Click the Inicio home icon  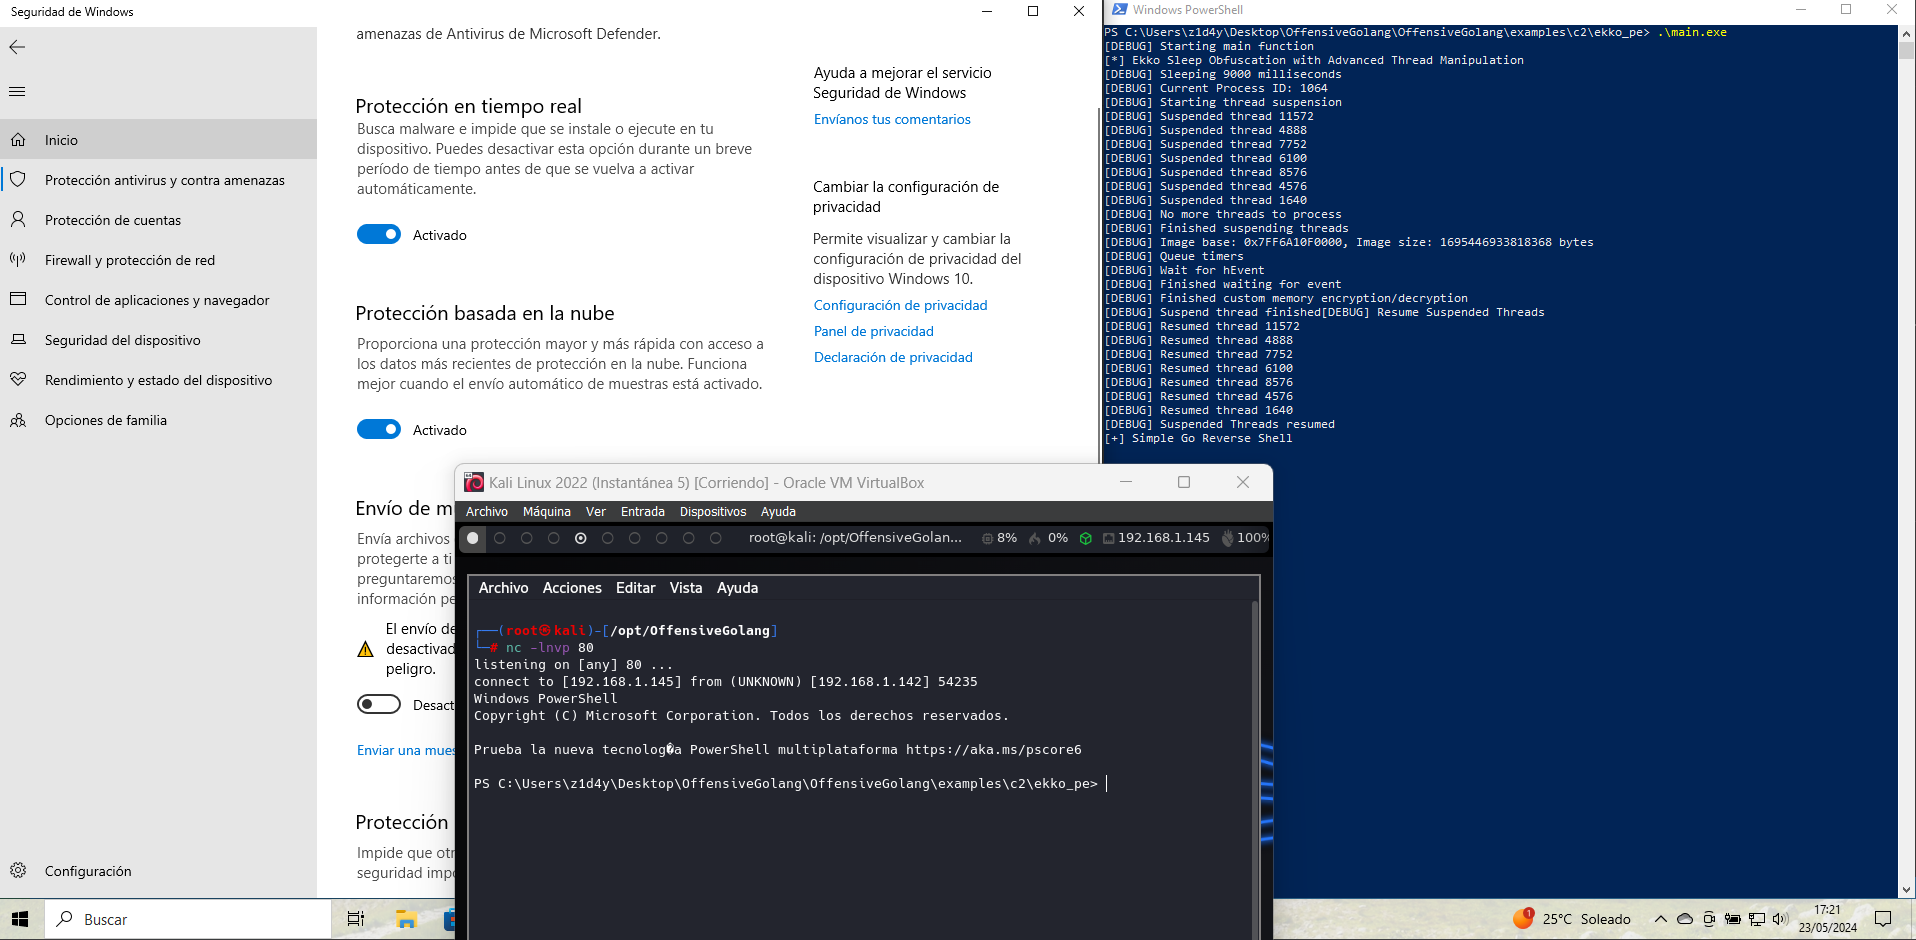point(18,140)
